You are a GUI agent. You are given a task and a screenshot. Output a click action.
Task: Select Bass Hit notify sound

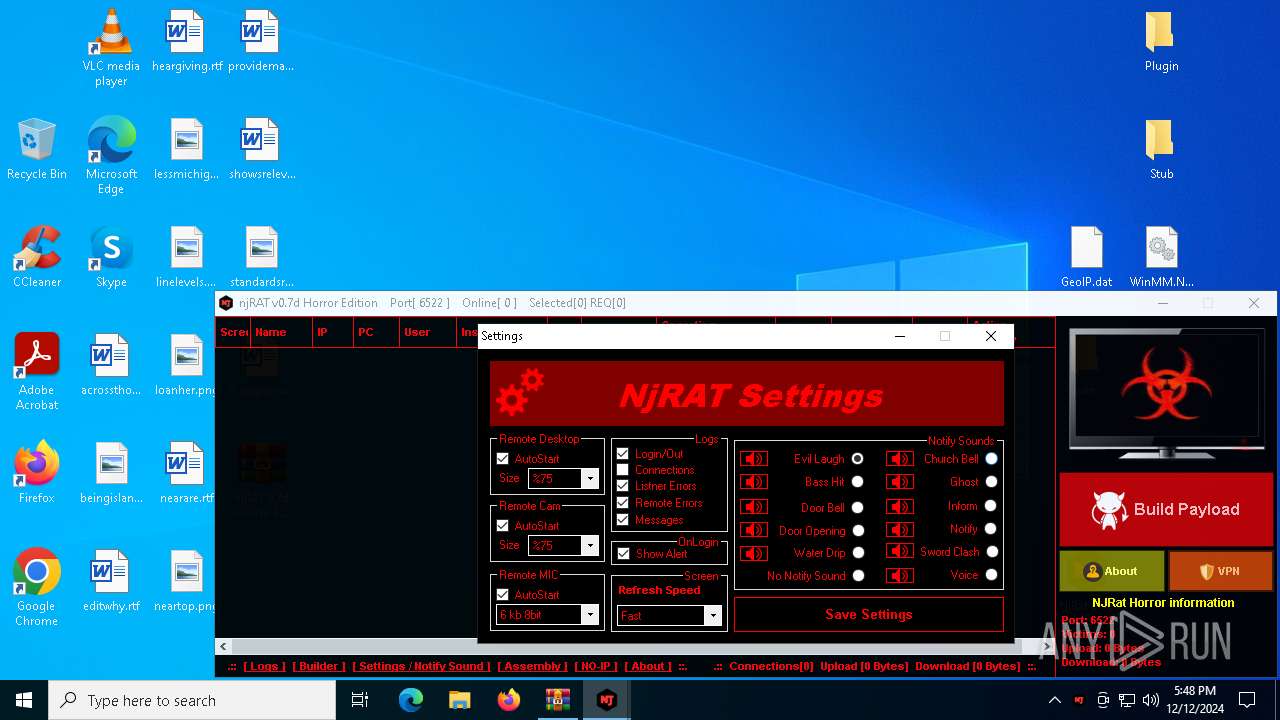click(x=858, y=482)
